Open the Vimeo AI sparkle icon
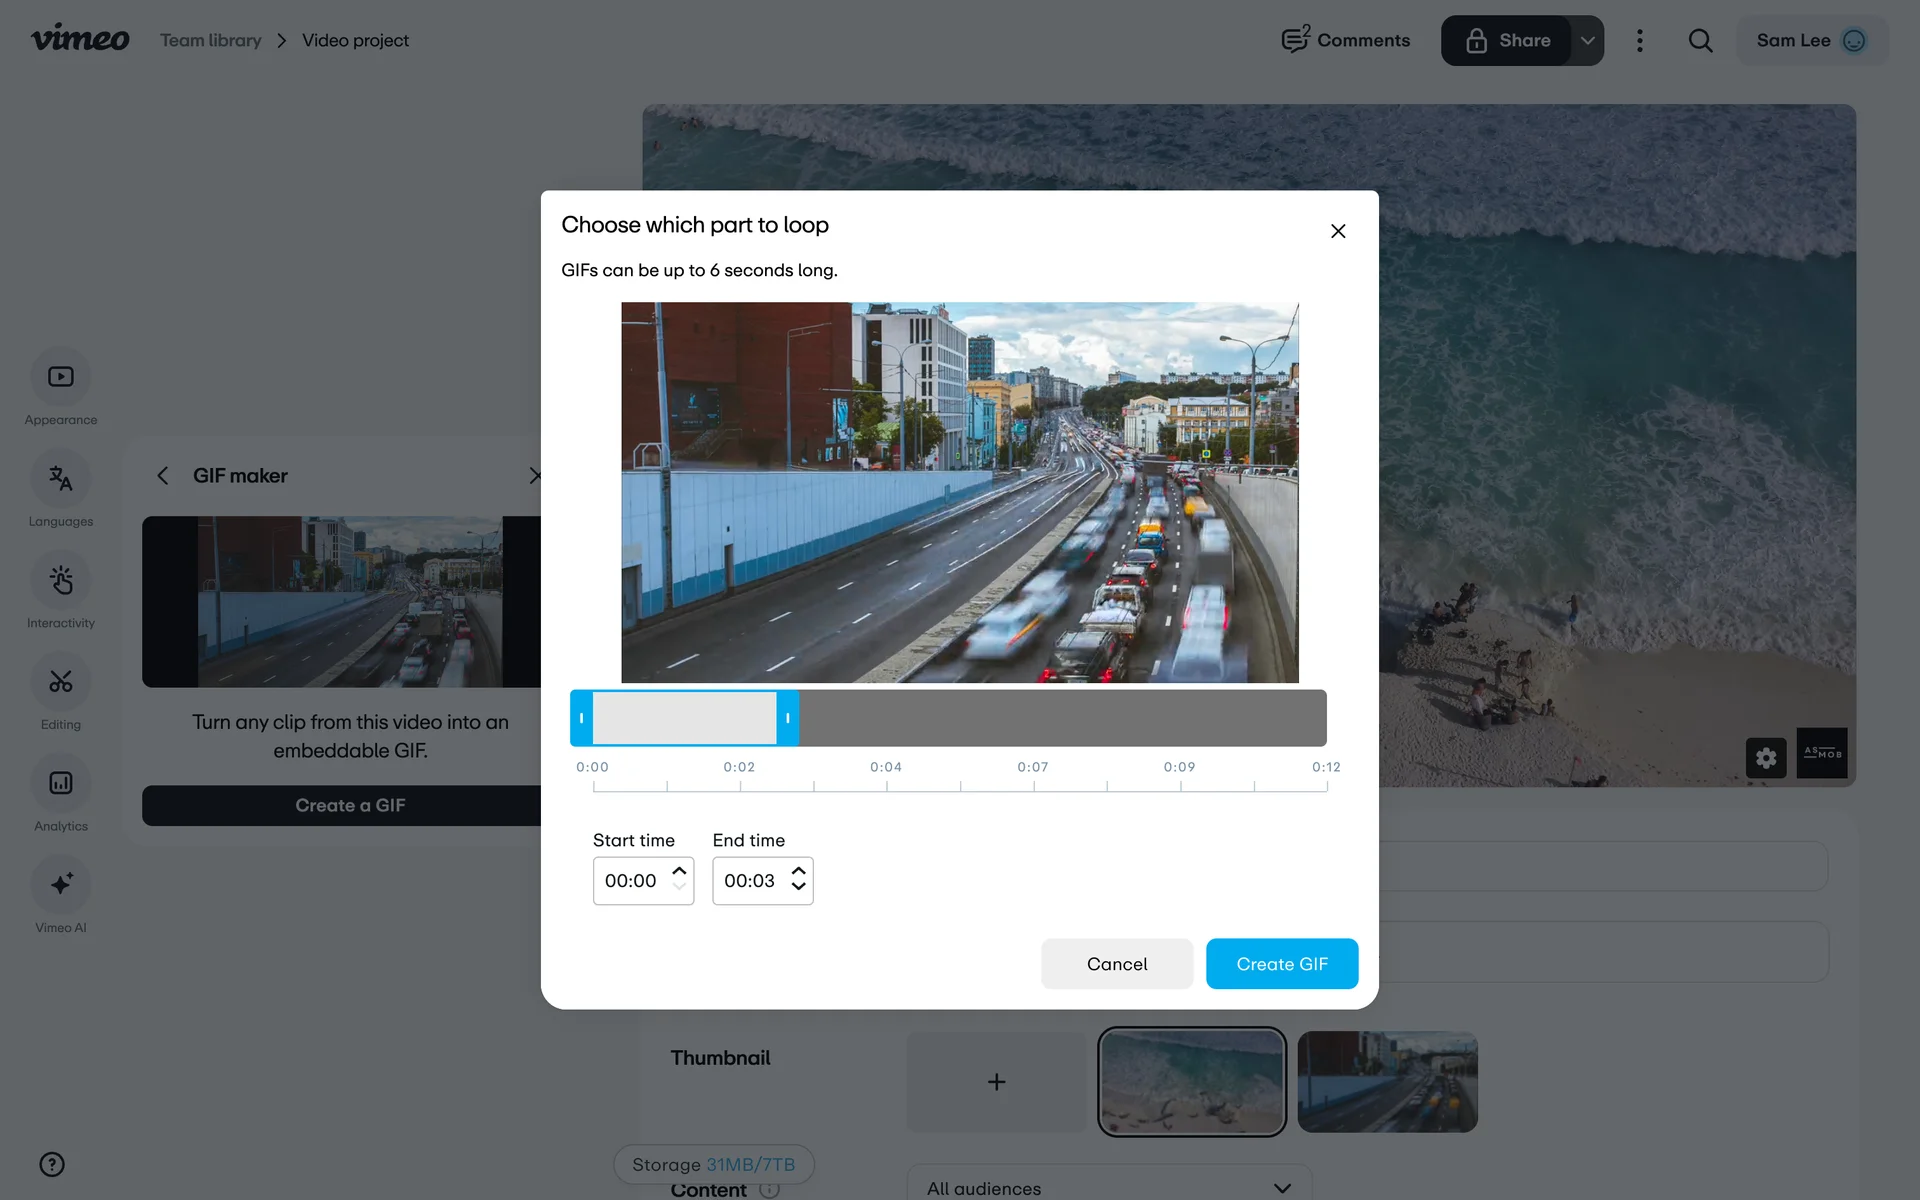Screen dimensions: 1920x1200 tap(61, 884)
